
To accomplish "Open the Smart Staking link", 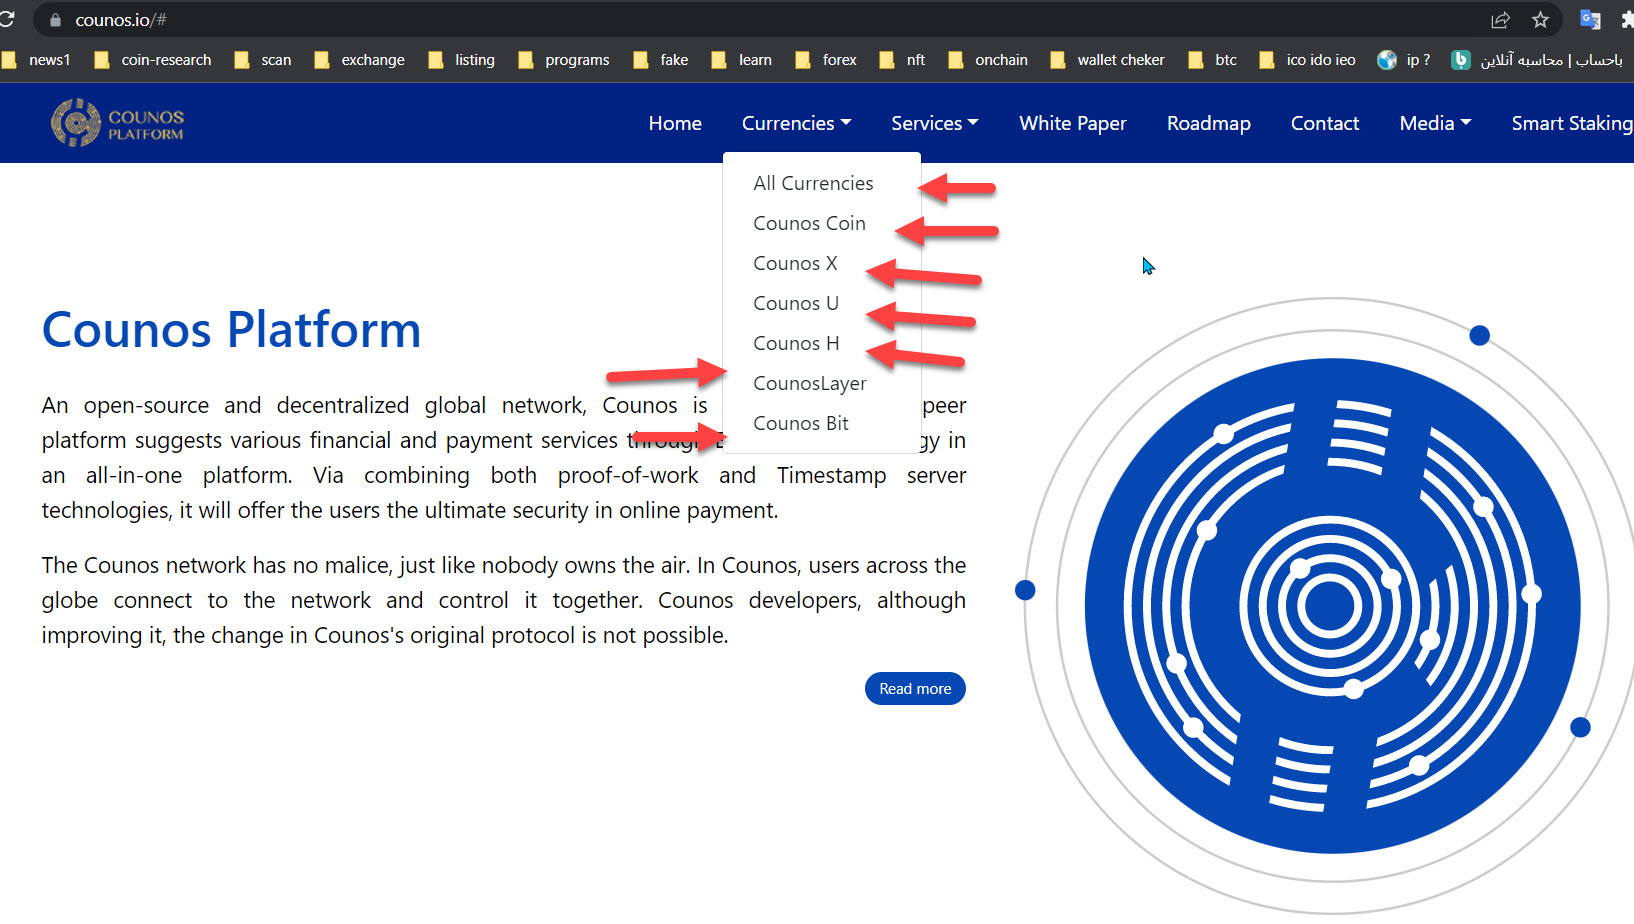I will coord(1572,123).
